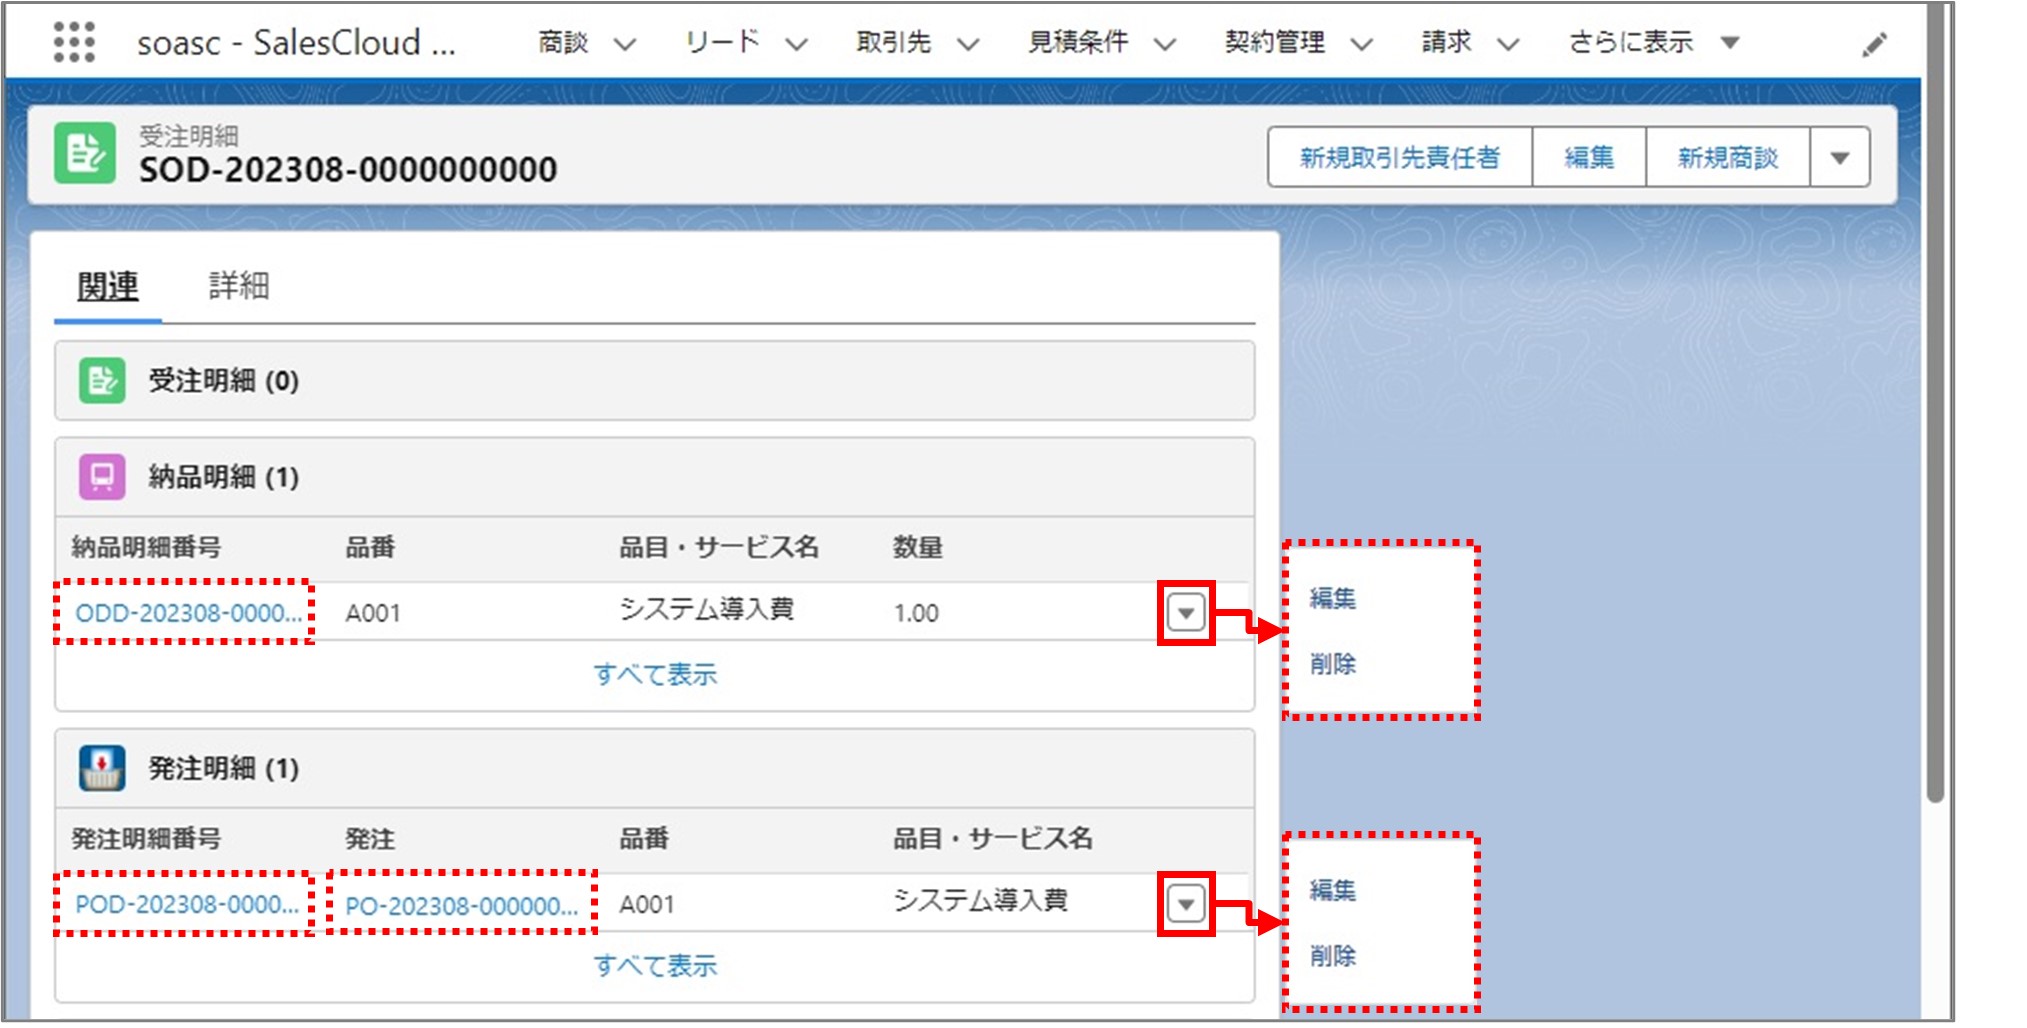Expand the 契約管理 nav dropdown chevron
Image resolution: width=2027 pixels, height=1028 pixels.
coord(1362,44)
